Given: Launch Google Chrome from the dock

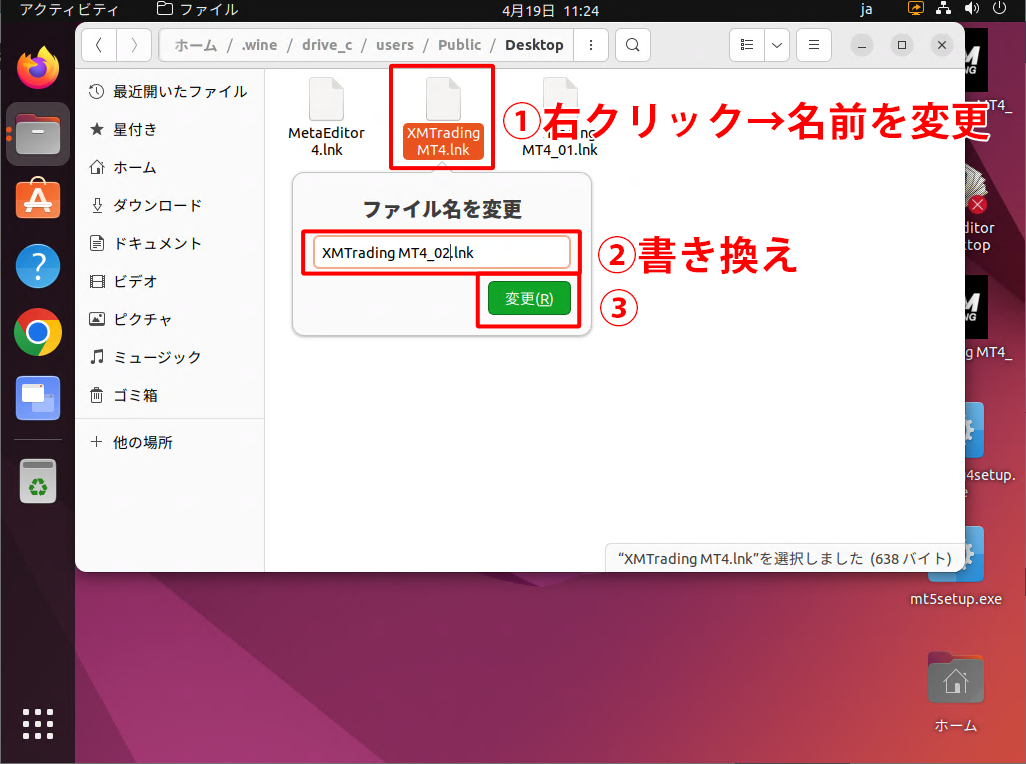Looking at the screenshot, I should tap(38, 332).
